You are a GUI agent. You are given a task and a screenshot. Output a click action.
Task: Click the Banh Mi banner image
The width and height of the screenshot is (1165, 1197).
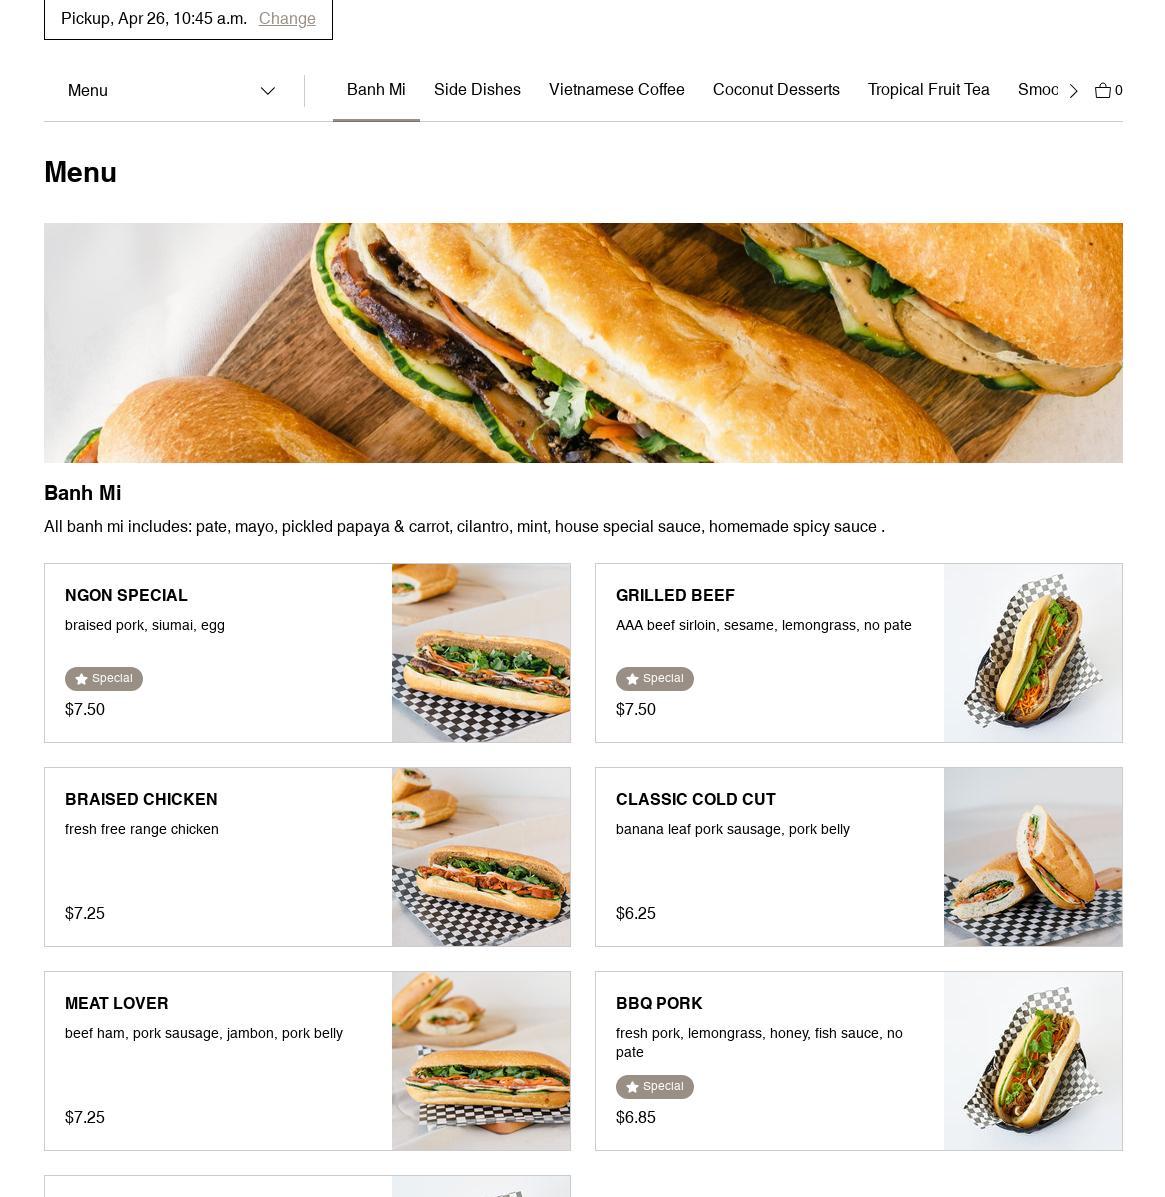click(583, 343)
